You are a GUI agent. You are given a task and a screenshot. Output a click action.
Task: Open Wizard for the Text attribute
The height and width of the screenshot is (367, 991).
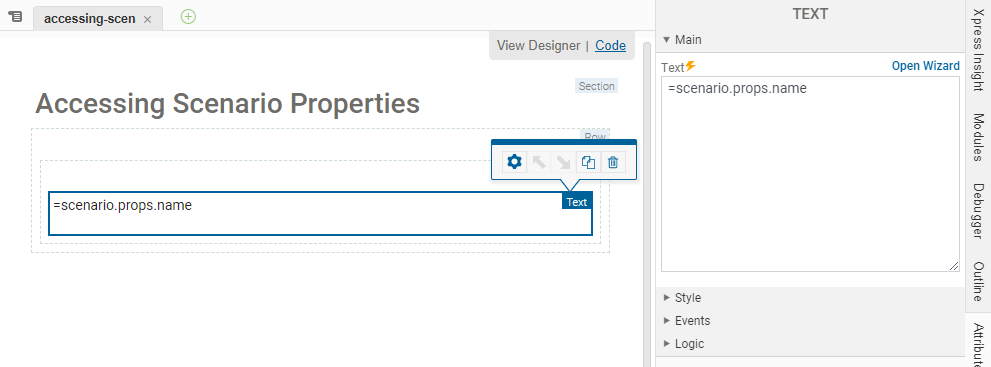pos(925,66)
